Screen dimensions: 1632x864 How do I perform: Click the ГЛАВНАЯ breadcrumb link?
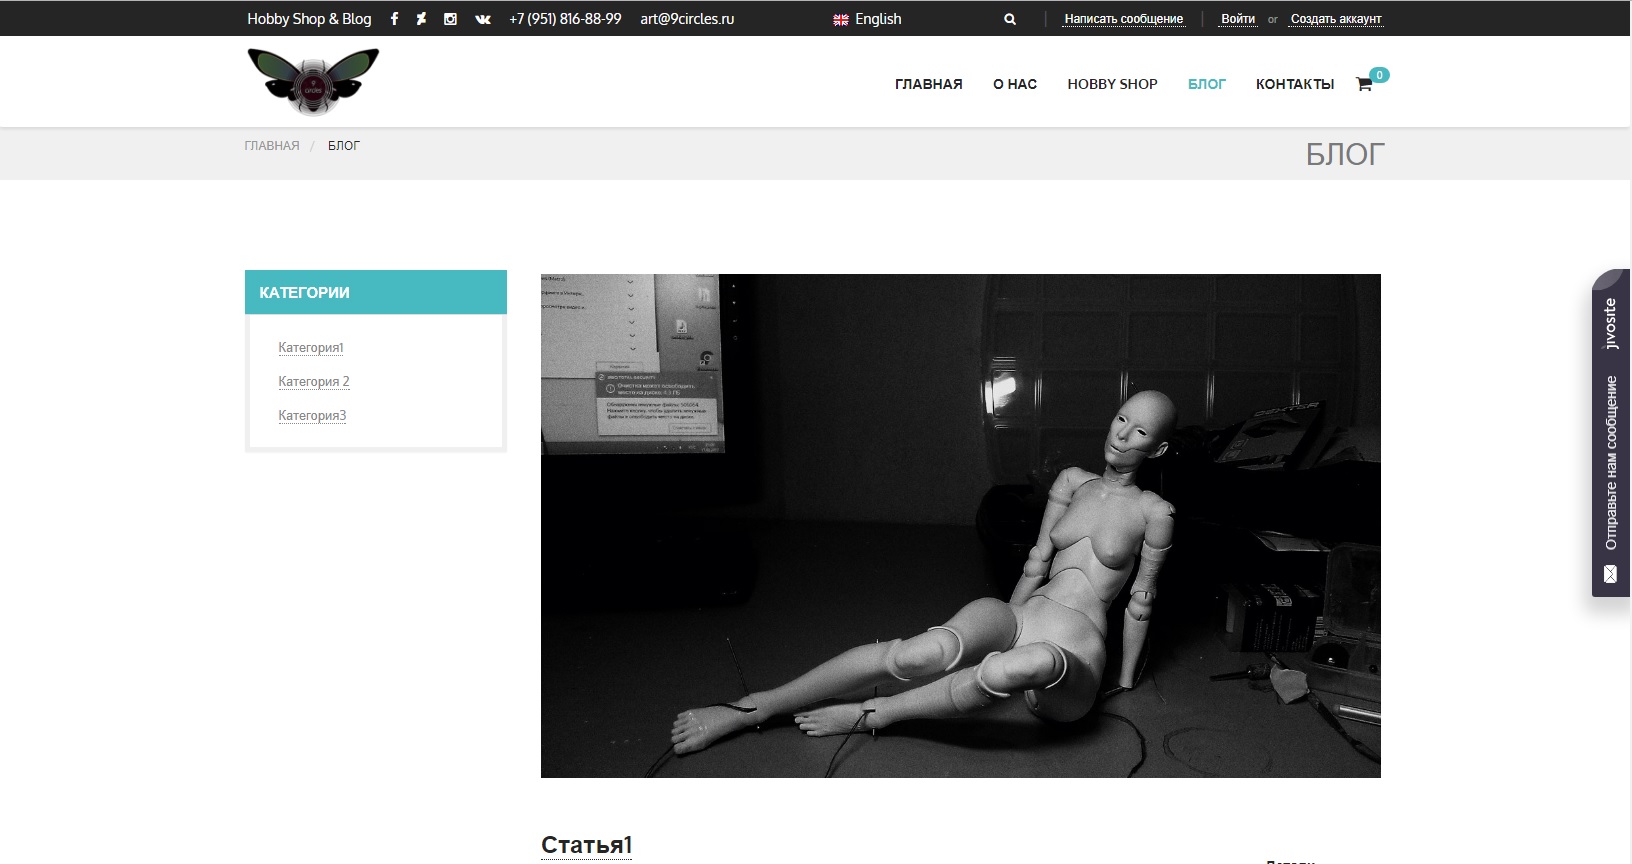[x=272, y=146]
